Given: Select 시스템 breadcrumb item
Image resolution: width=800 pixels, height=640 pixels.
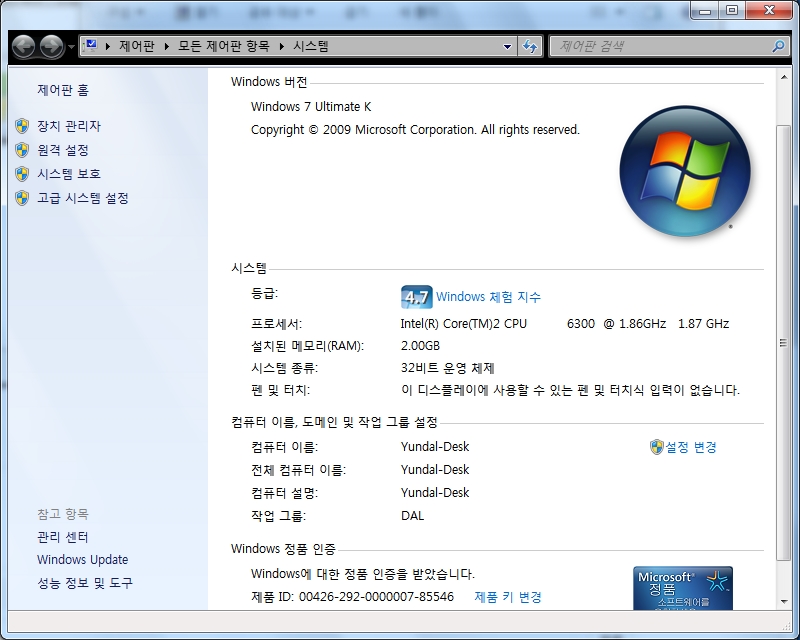Looking at the screenshot, I should pyautogui.click(x=311, y=46).
